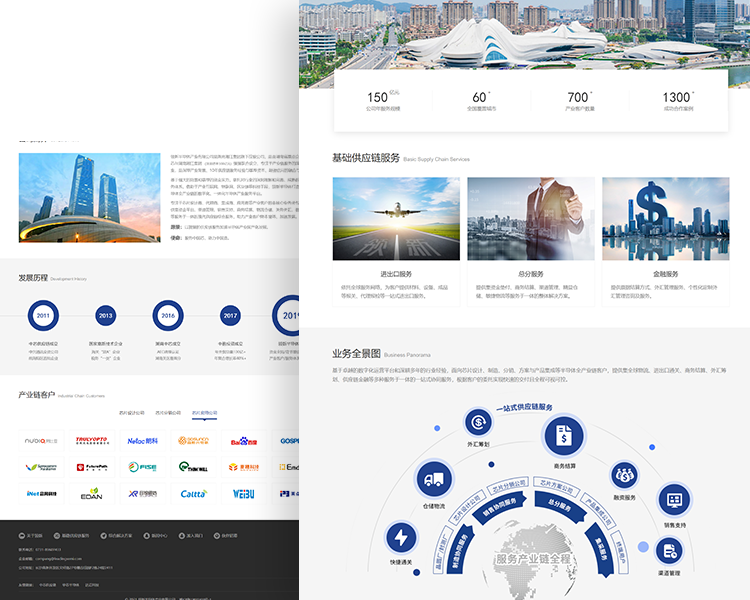Viewport: 750px width, 600px height.
Task: Click the 700 customers statistic
Action: tap(580, 100)
